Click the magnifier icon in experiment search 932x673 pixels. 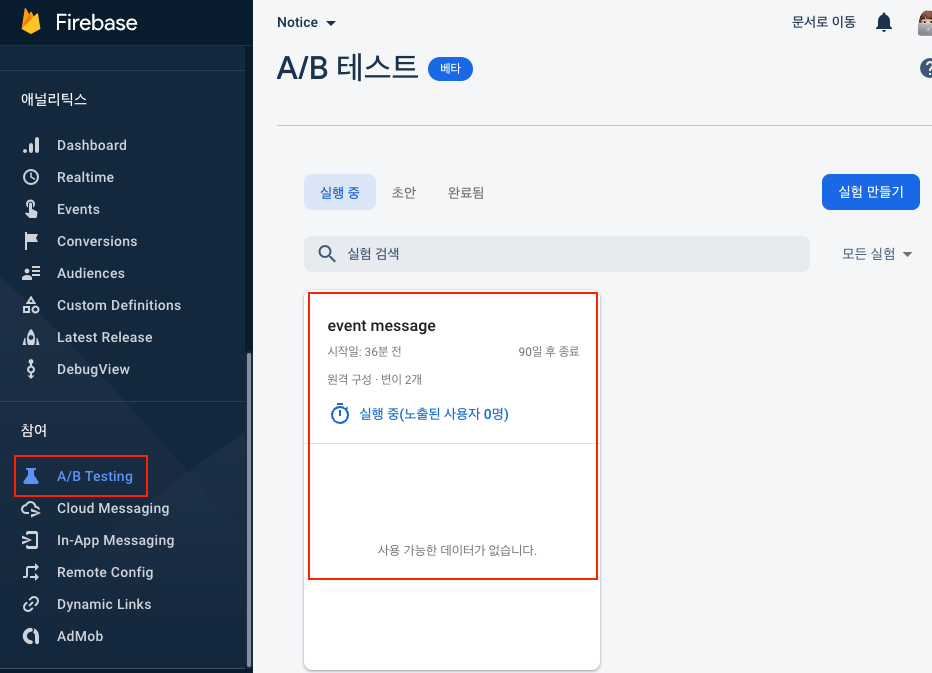click(x=327, y=254)
